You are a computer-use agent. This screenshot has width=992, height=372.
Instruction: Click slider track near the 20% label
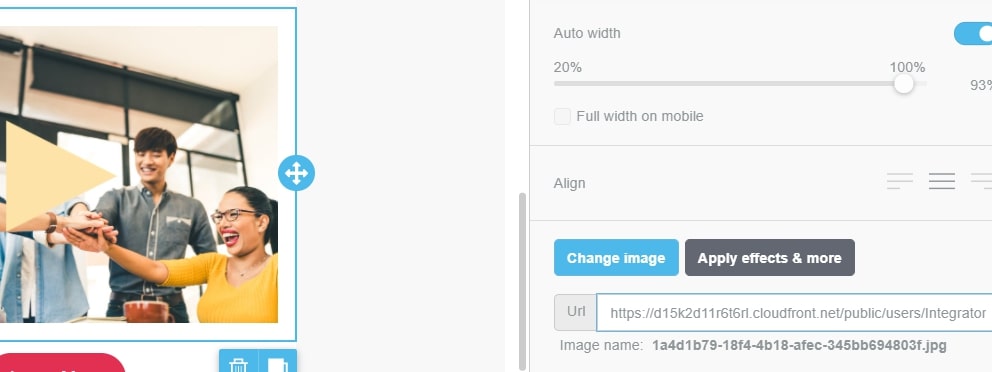(x=569, y=84)
